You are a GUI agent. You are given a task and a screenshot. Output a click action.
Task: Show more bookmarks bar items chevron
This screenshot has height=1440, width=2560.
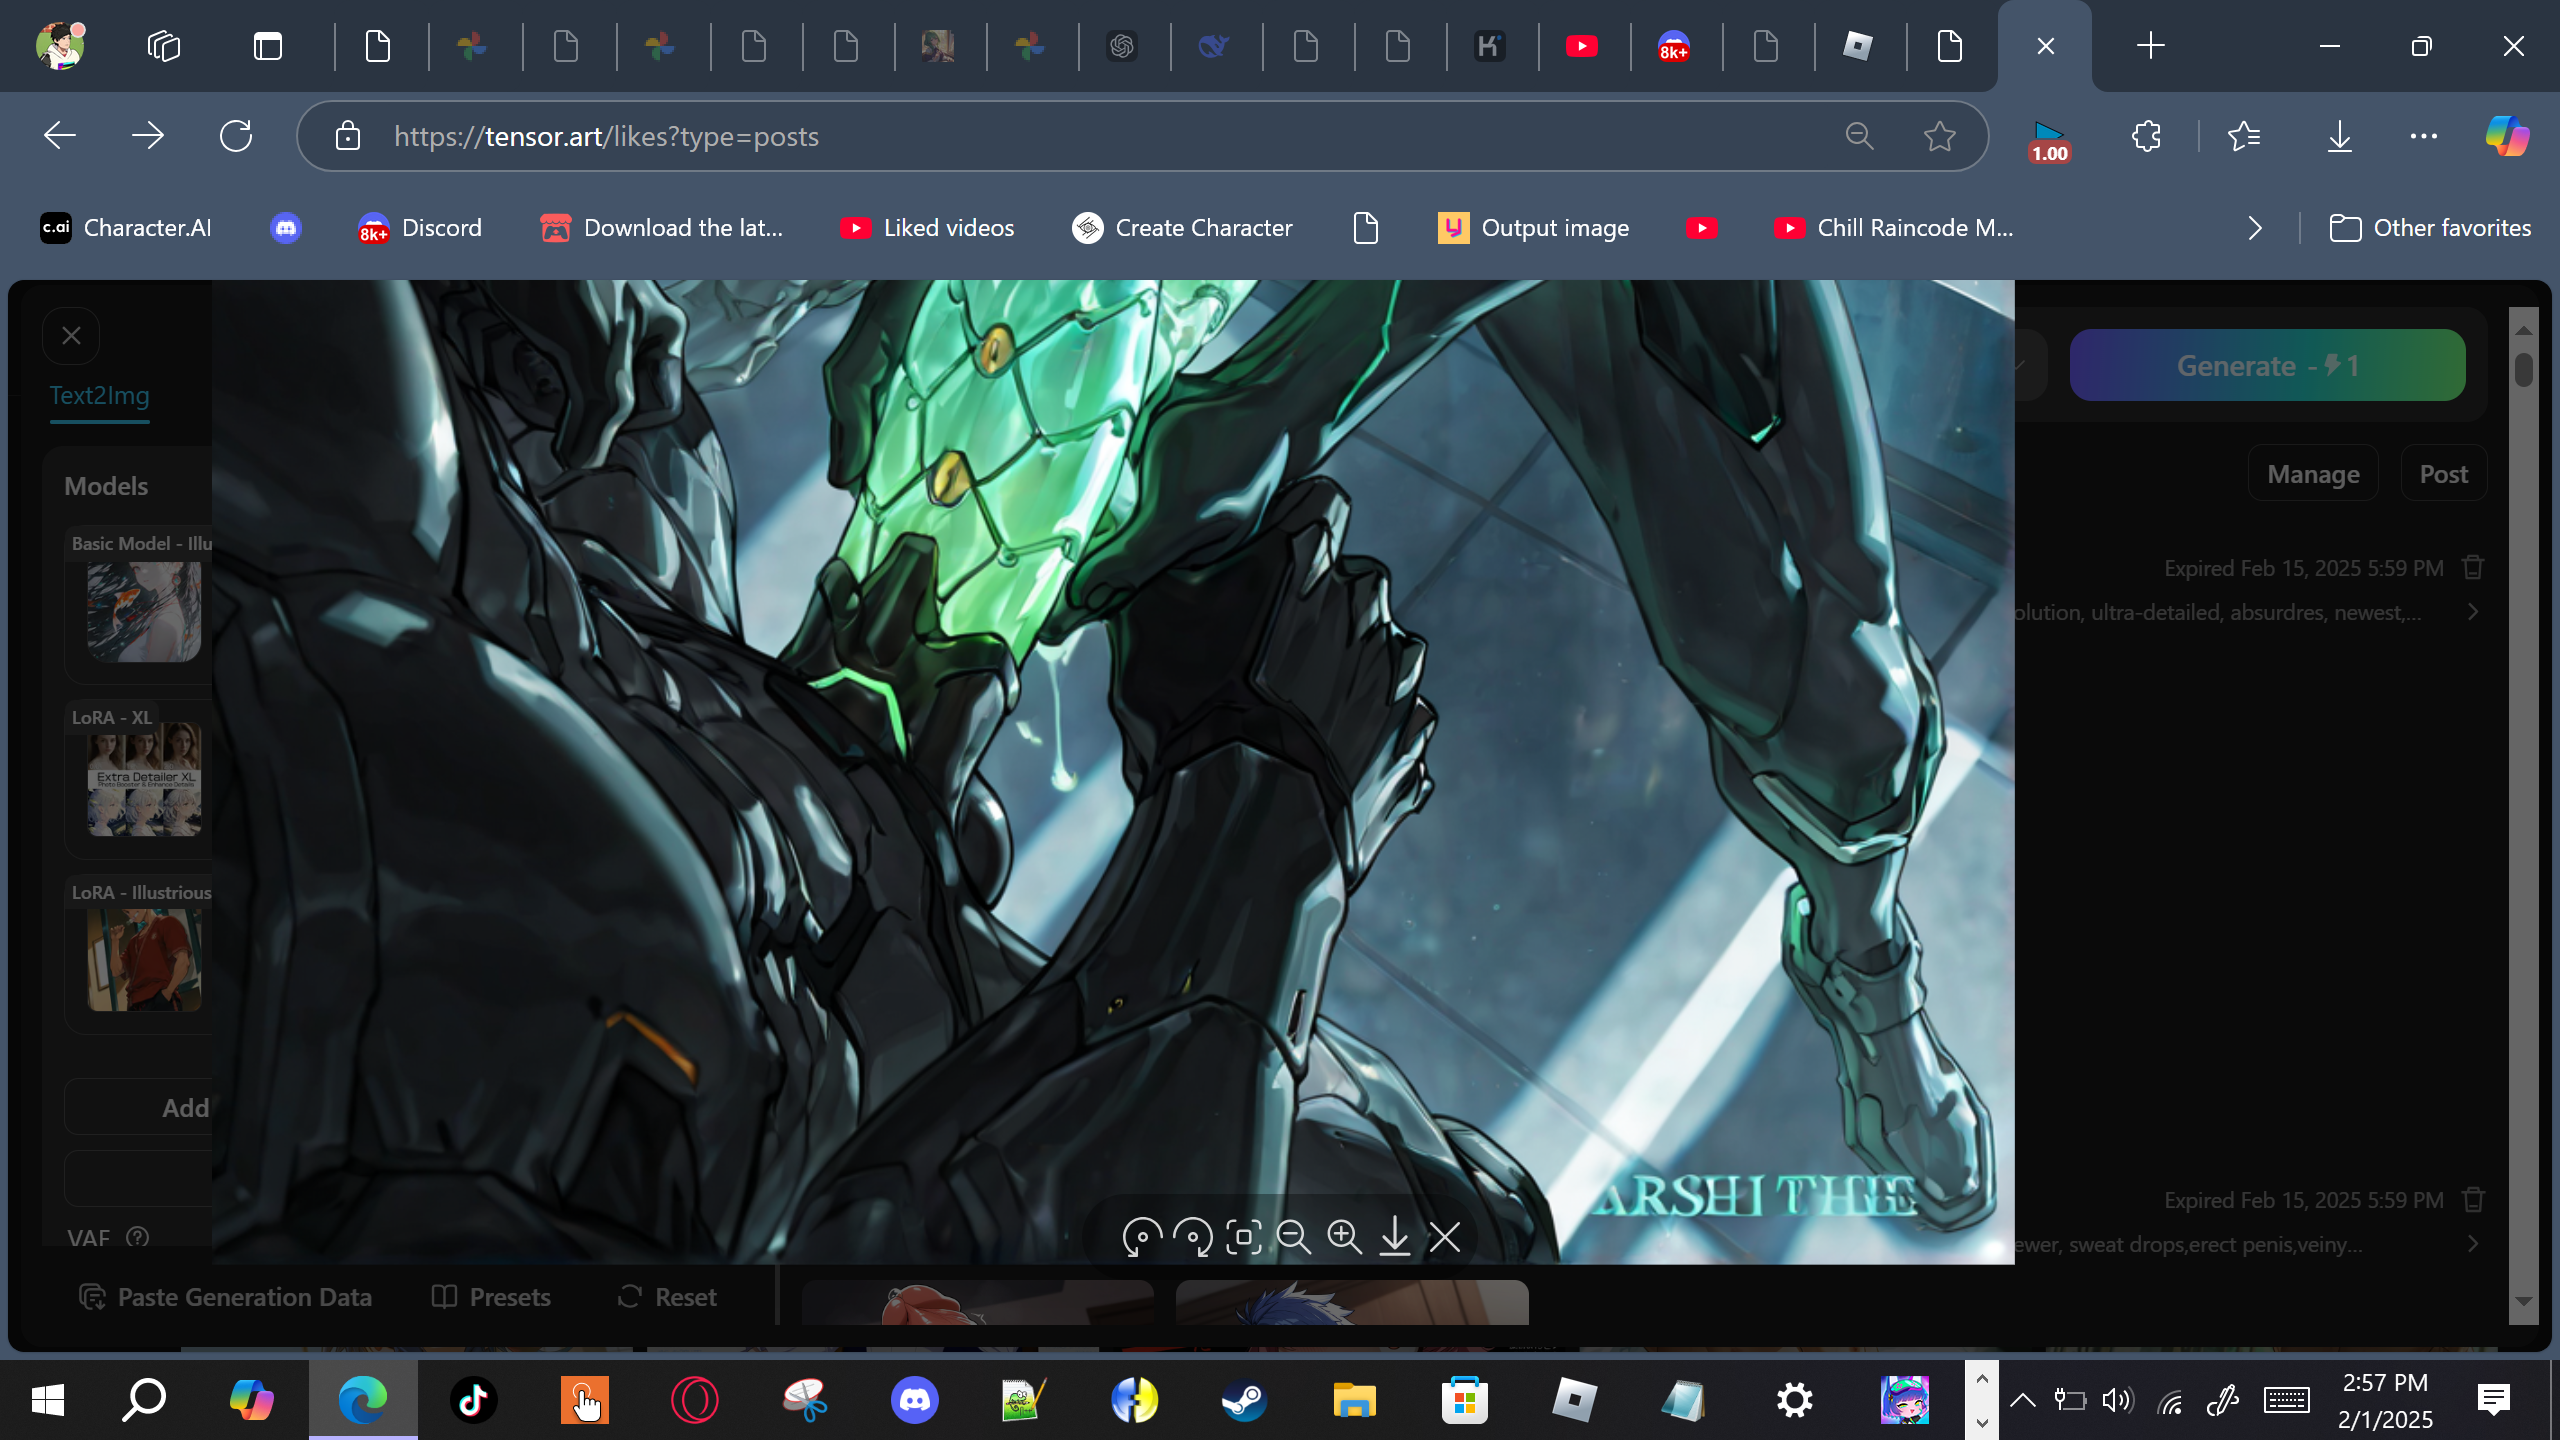pyautogui.click(x=2255, y=228)
